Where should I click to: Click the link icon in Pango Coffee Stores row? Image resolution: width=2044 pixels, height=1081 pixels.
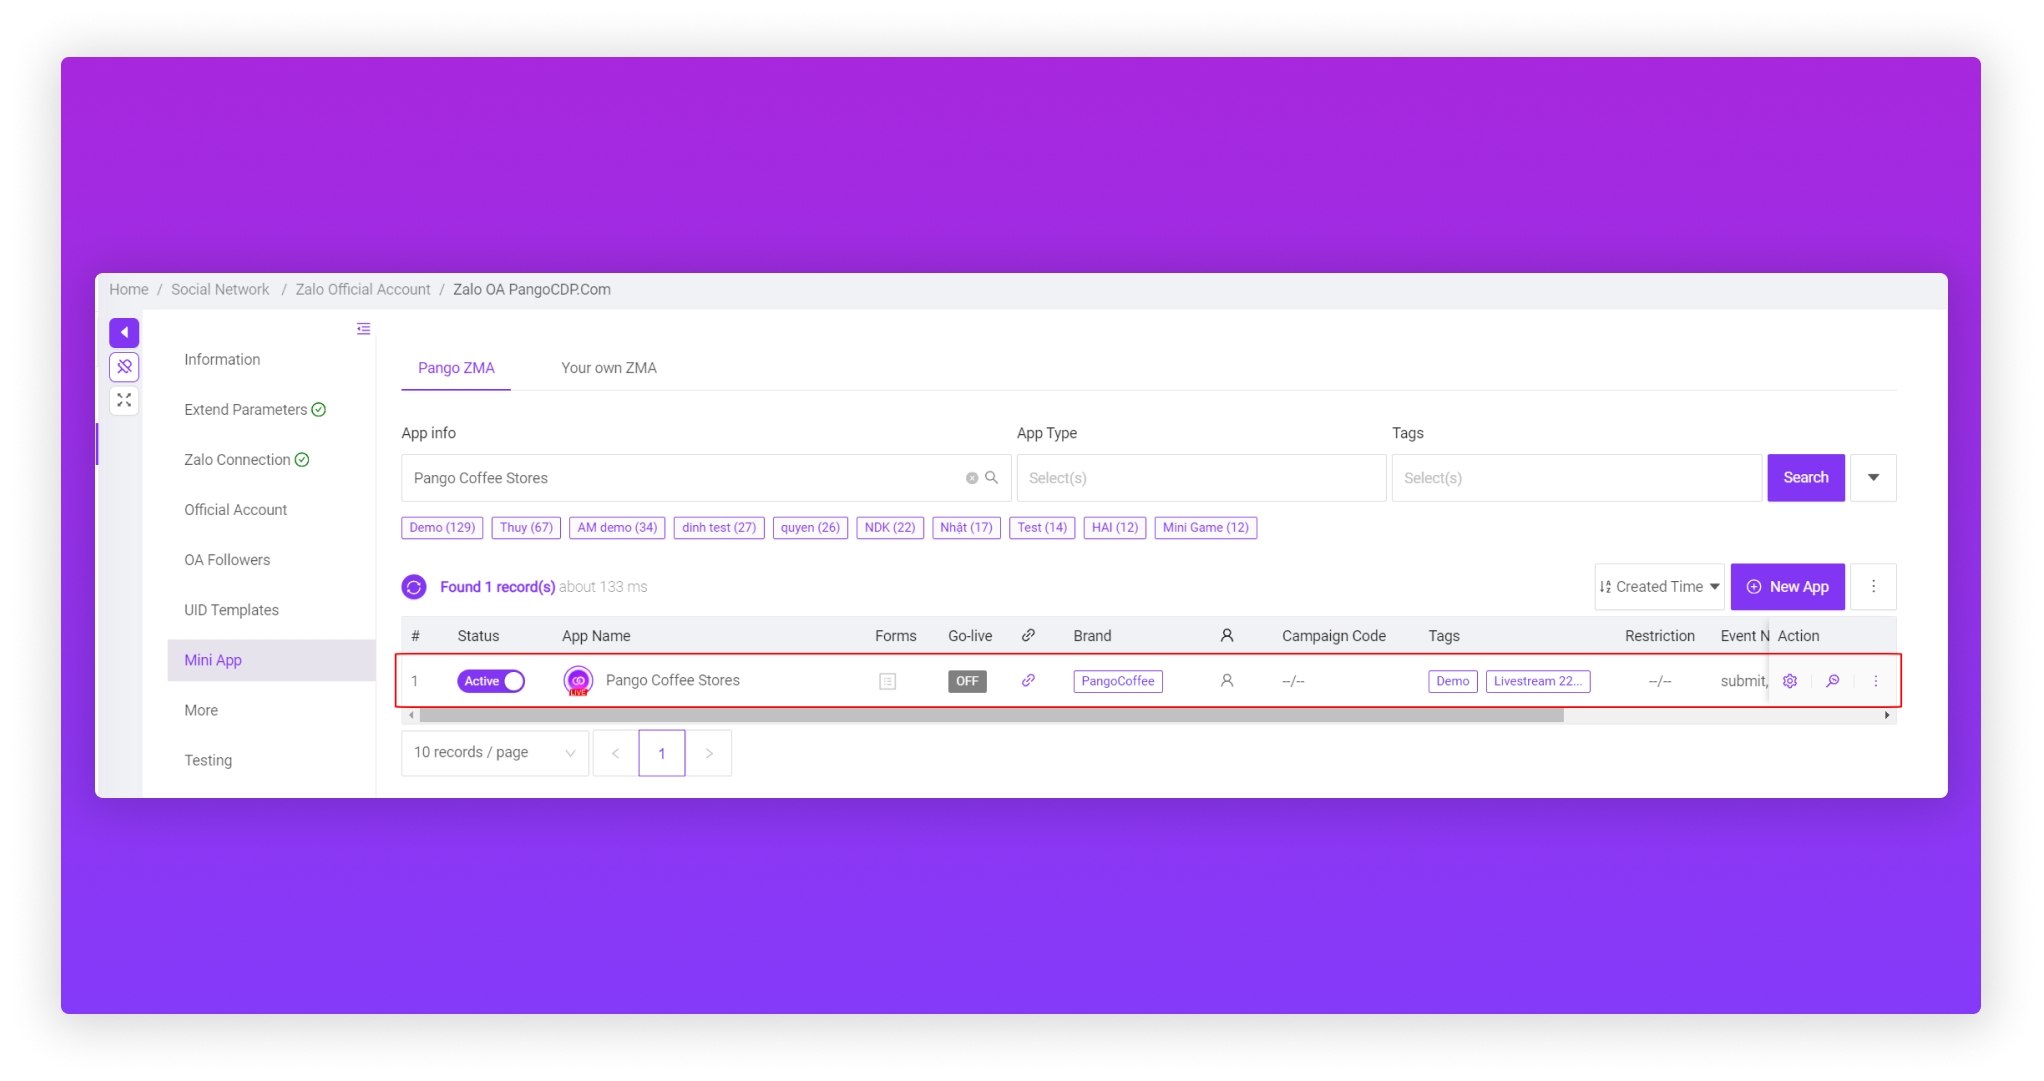[x=1028, y=681]
